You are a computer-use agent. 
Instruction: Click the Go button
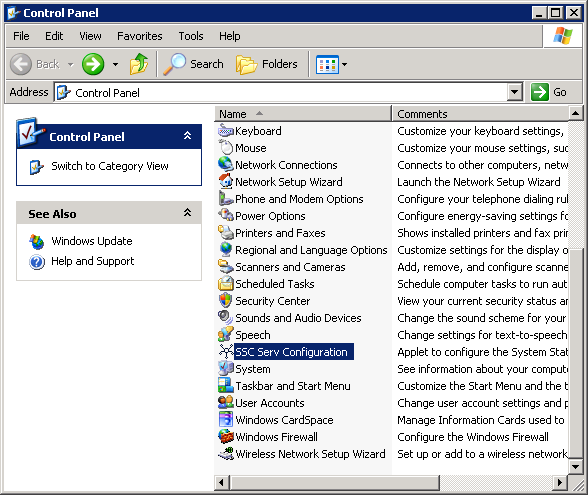(549, 92)
